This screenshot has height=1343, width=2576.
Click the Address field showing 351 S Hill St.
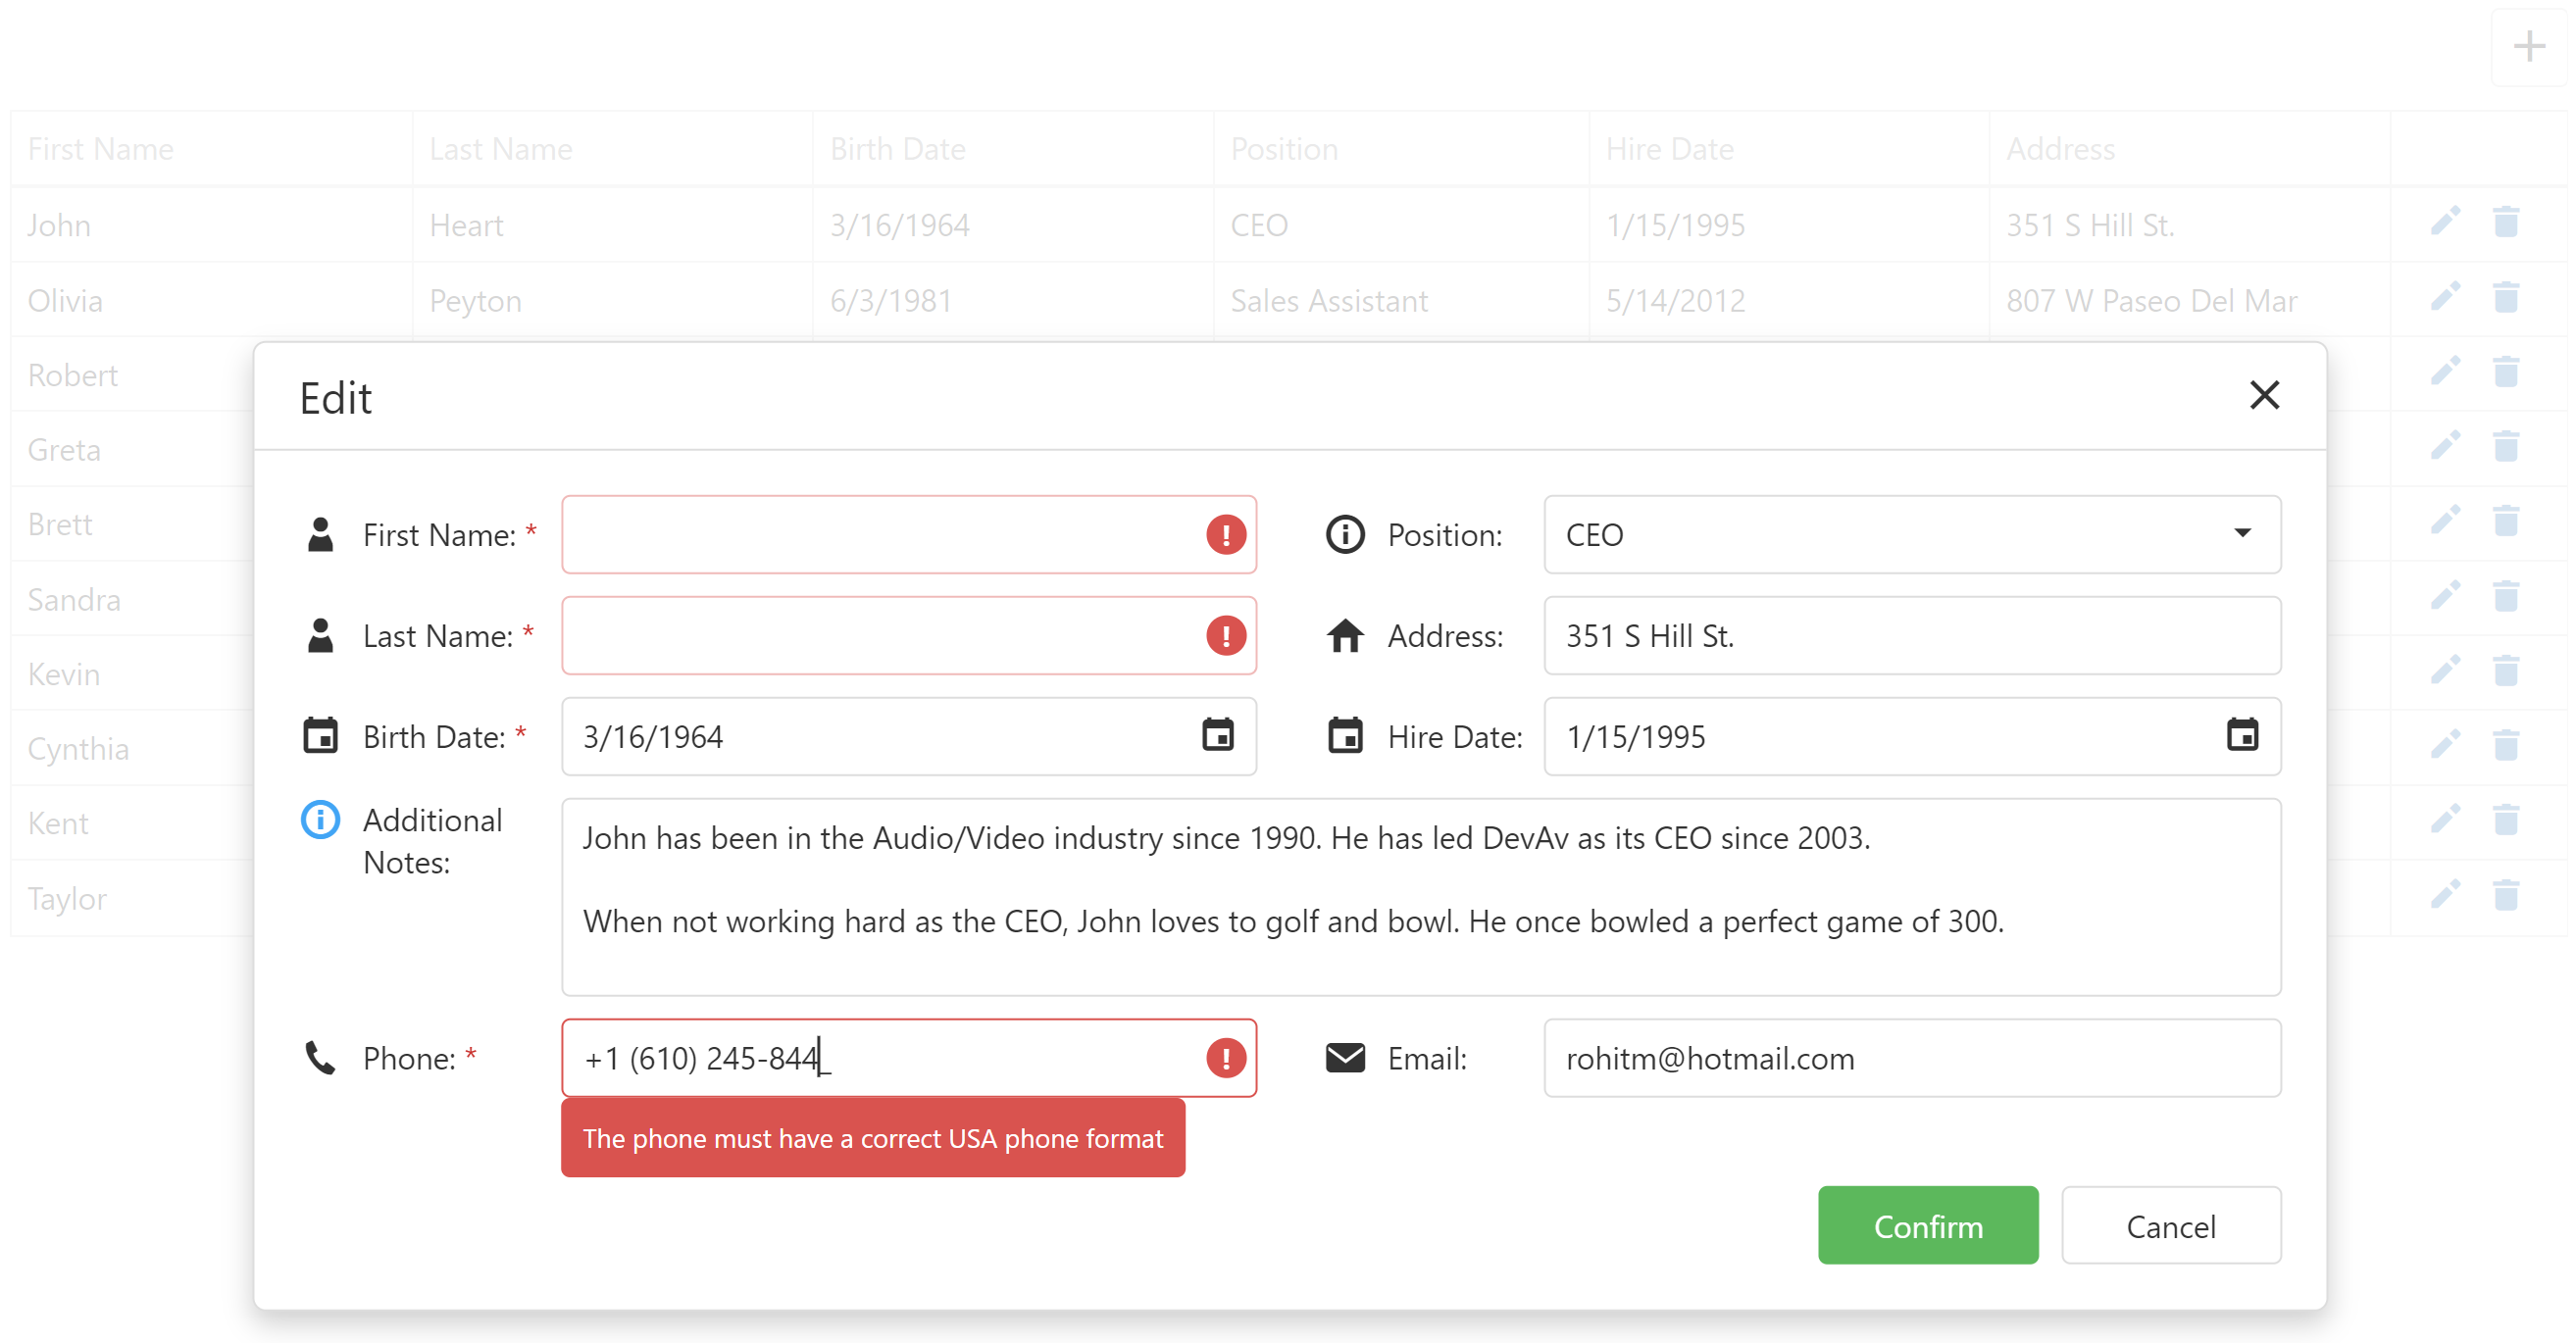tap(1910, 636)
